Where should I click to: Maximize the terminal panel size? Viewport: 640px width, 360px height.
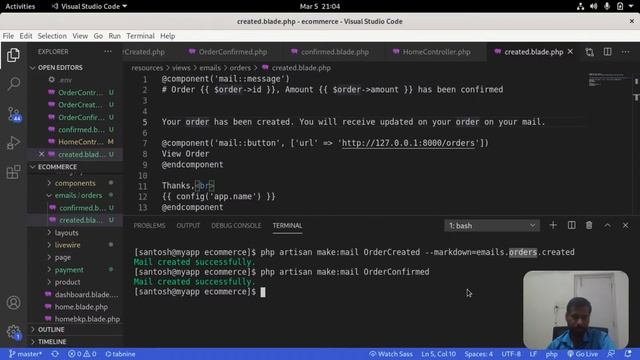[607, 225]
